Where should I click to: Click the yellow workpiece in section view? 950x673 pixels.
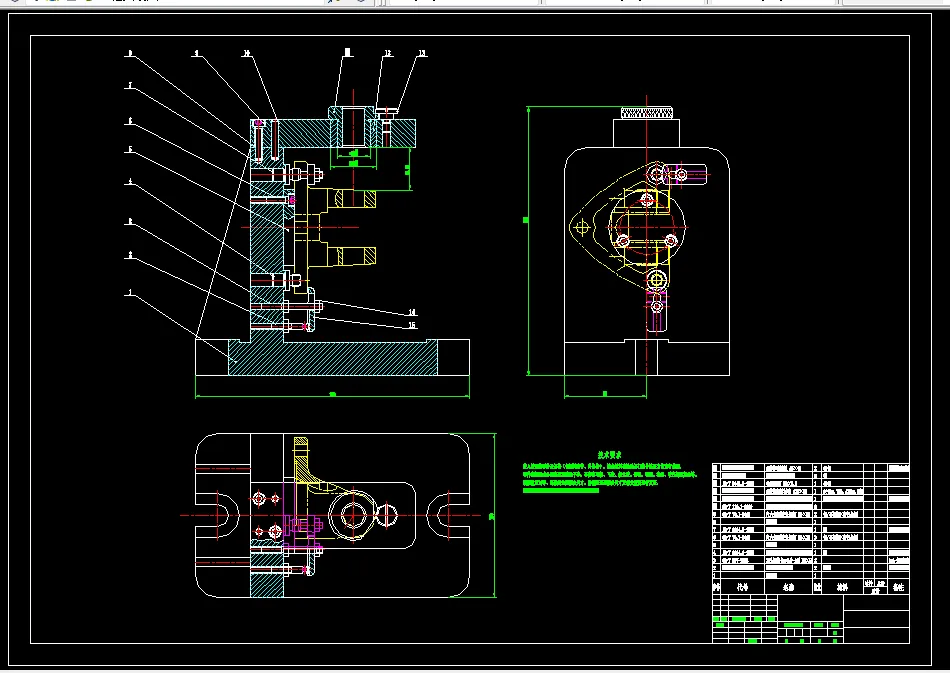click(335, 227)
